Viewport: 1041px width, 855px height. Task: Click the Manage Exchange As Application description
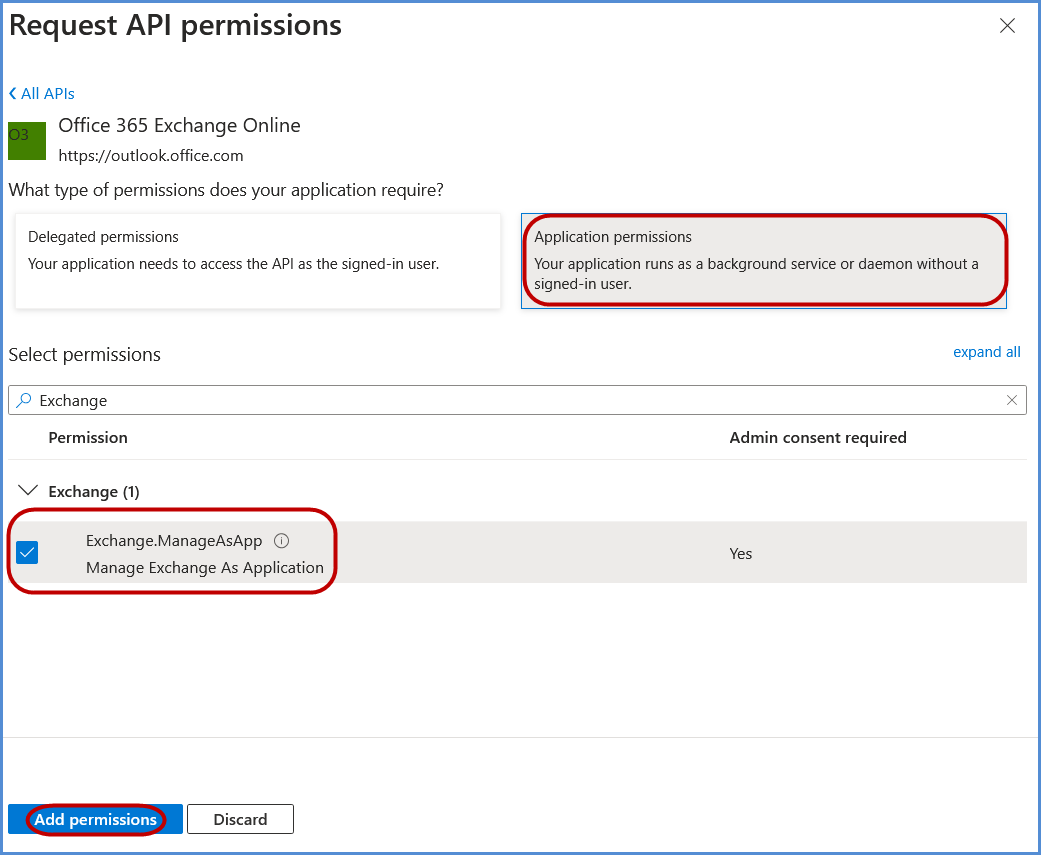(x=205, y=567)
